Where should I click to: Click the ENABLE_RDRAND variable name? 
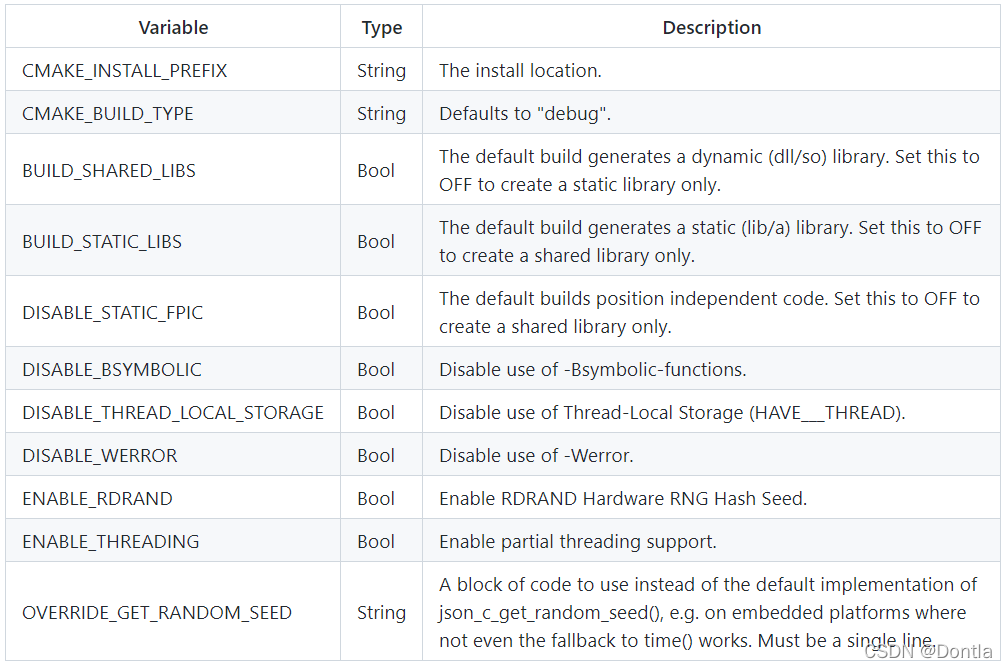tap(97, 499)
